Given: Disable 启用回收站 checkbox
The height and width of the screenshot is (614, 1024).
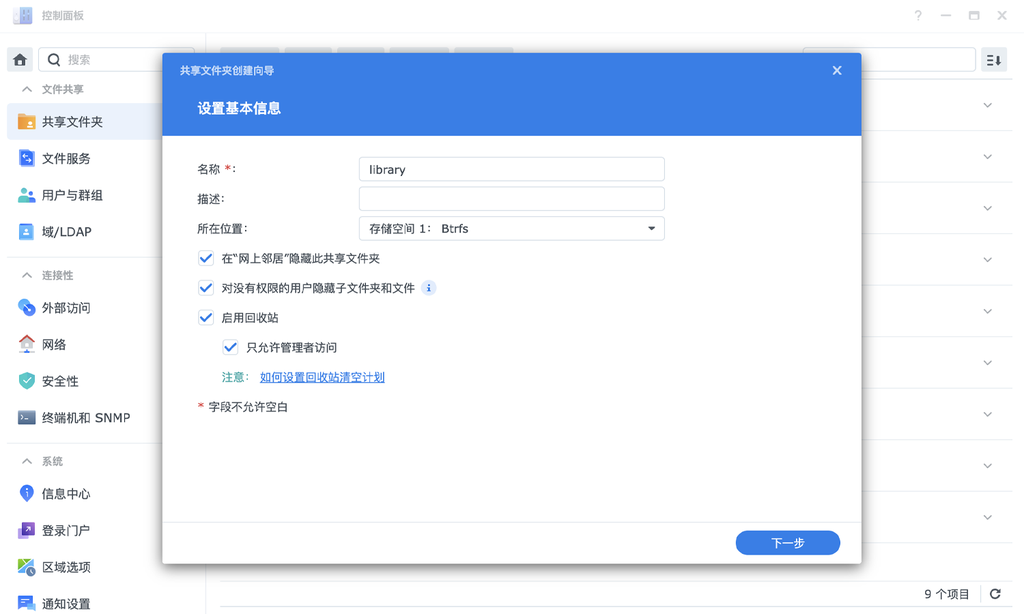Looking at the screenshot, I should click(205, 317).
